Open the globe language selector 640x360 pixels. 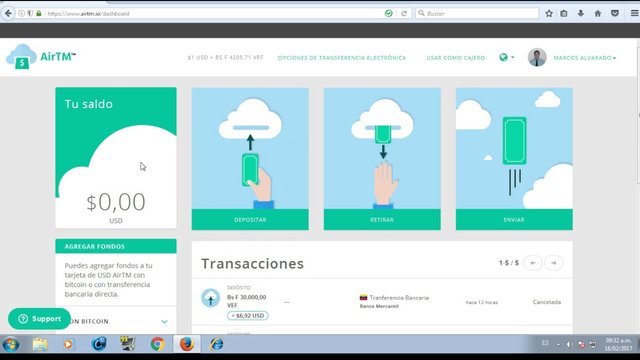coord(507,57)
